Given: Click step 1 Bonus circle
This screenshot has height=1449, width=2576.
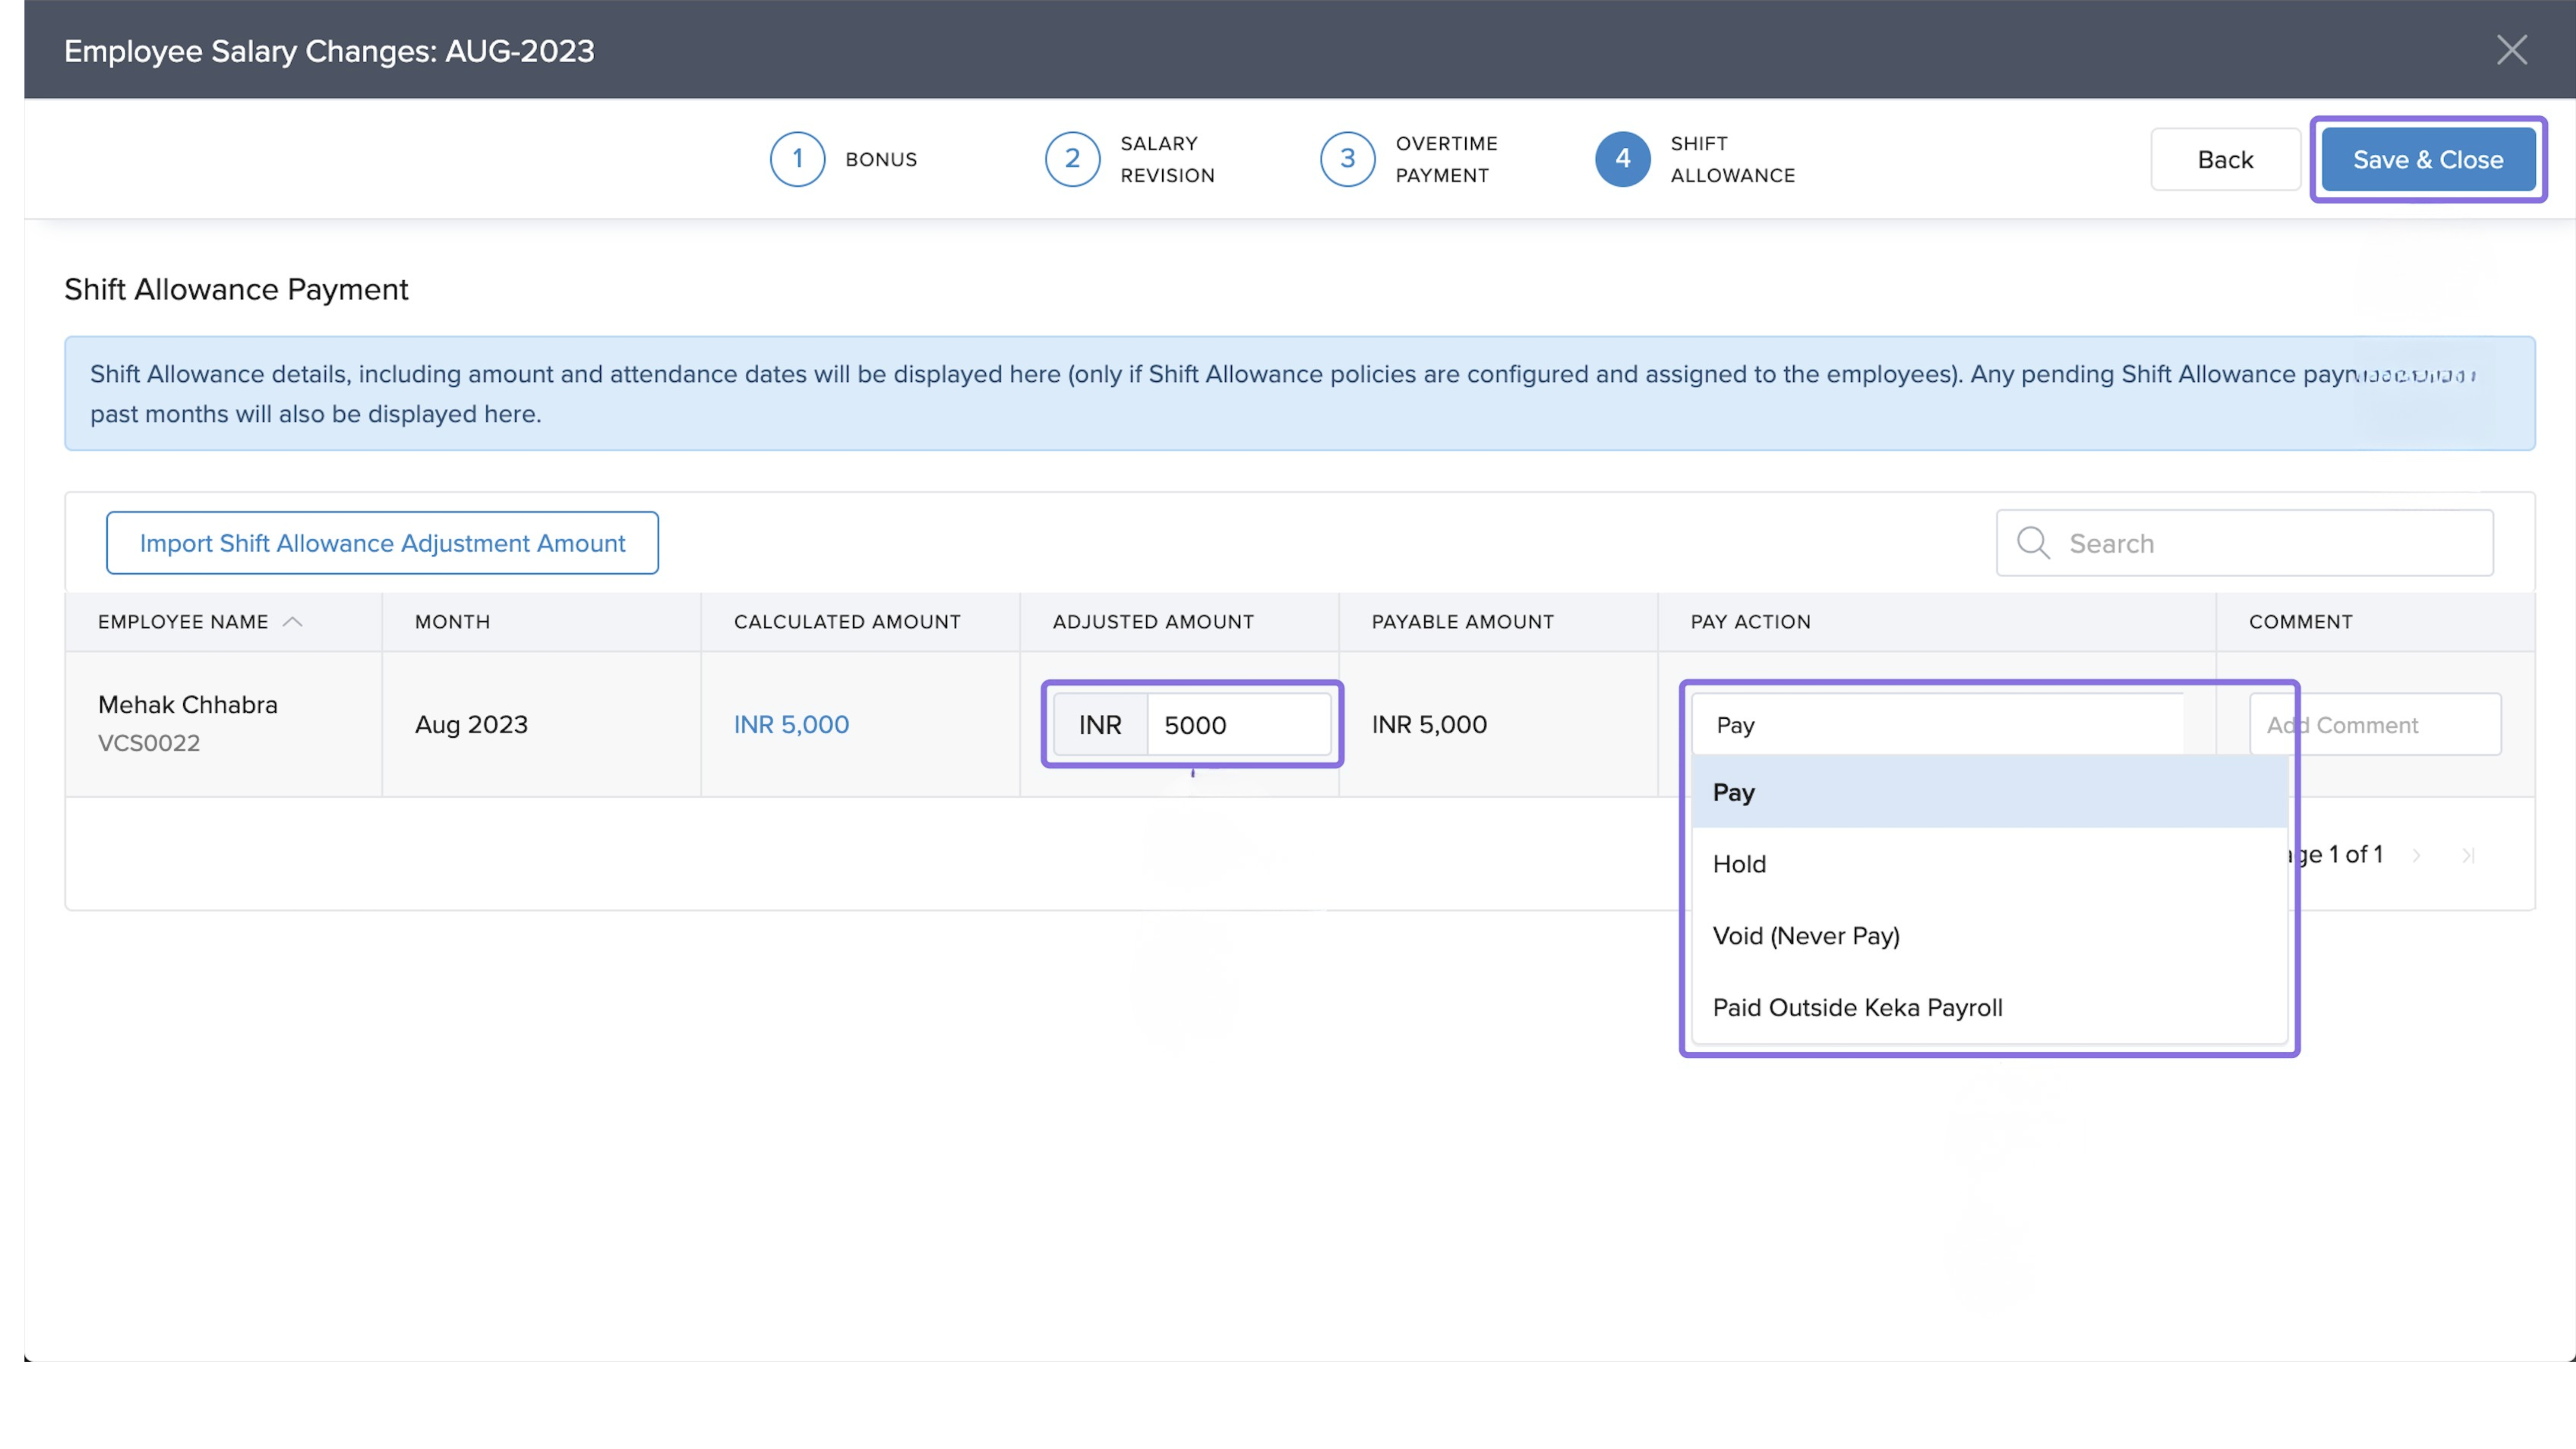Looking at the screenshot, I should point(797,159).
